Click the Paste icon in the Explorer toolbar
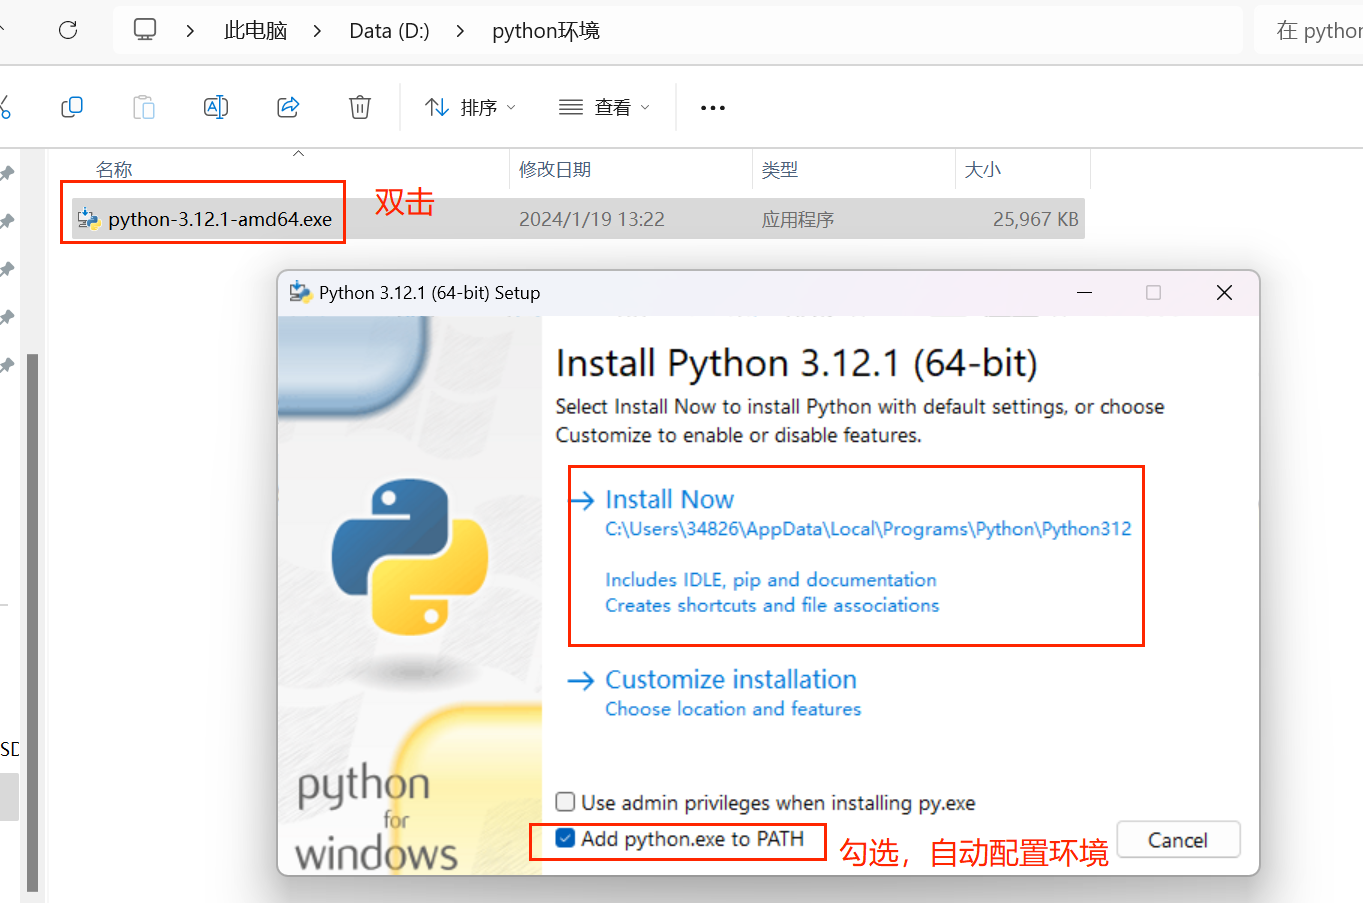 (x=144, y=107)
